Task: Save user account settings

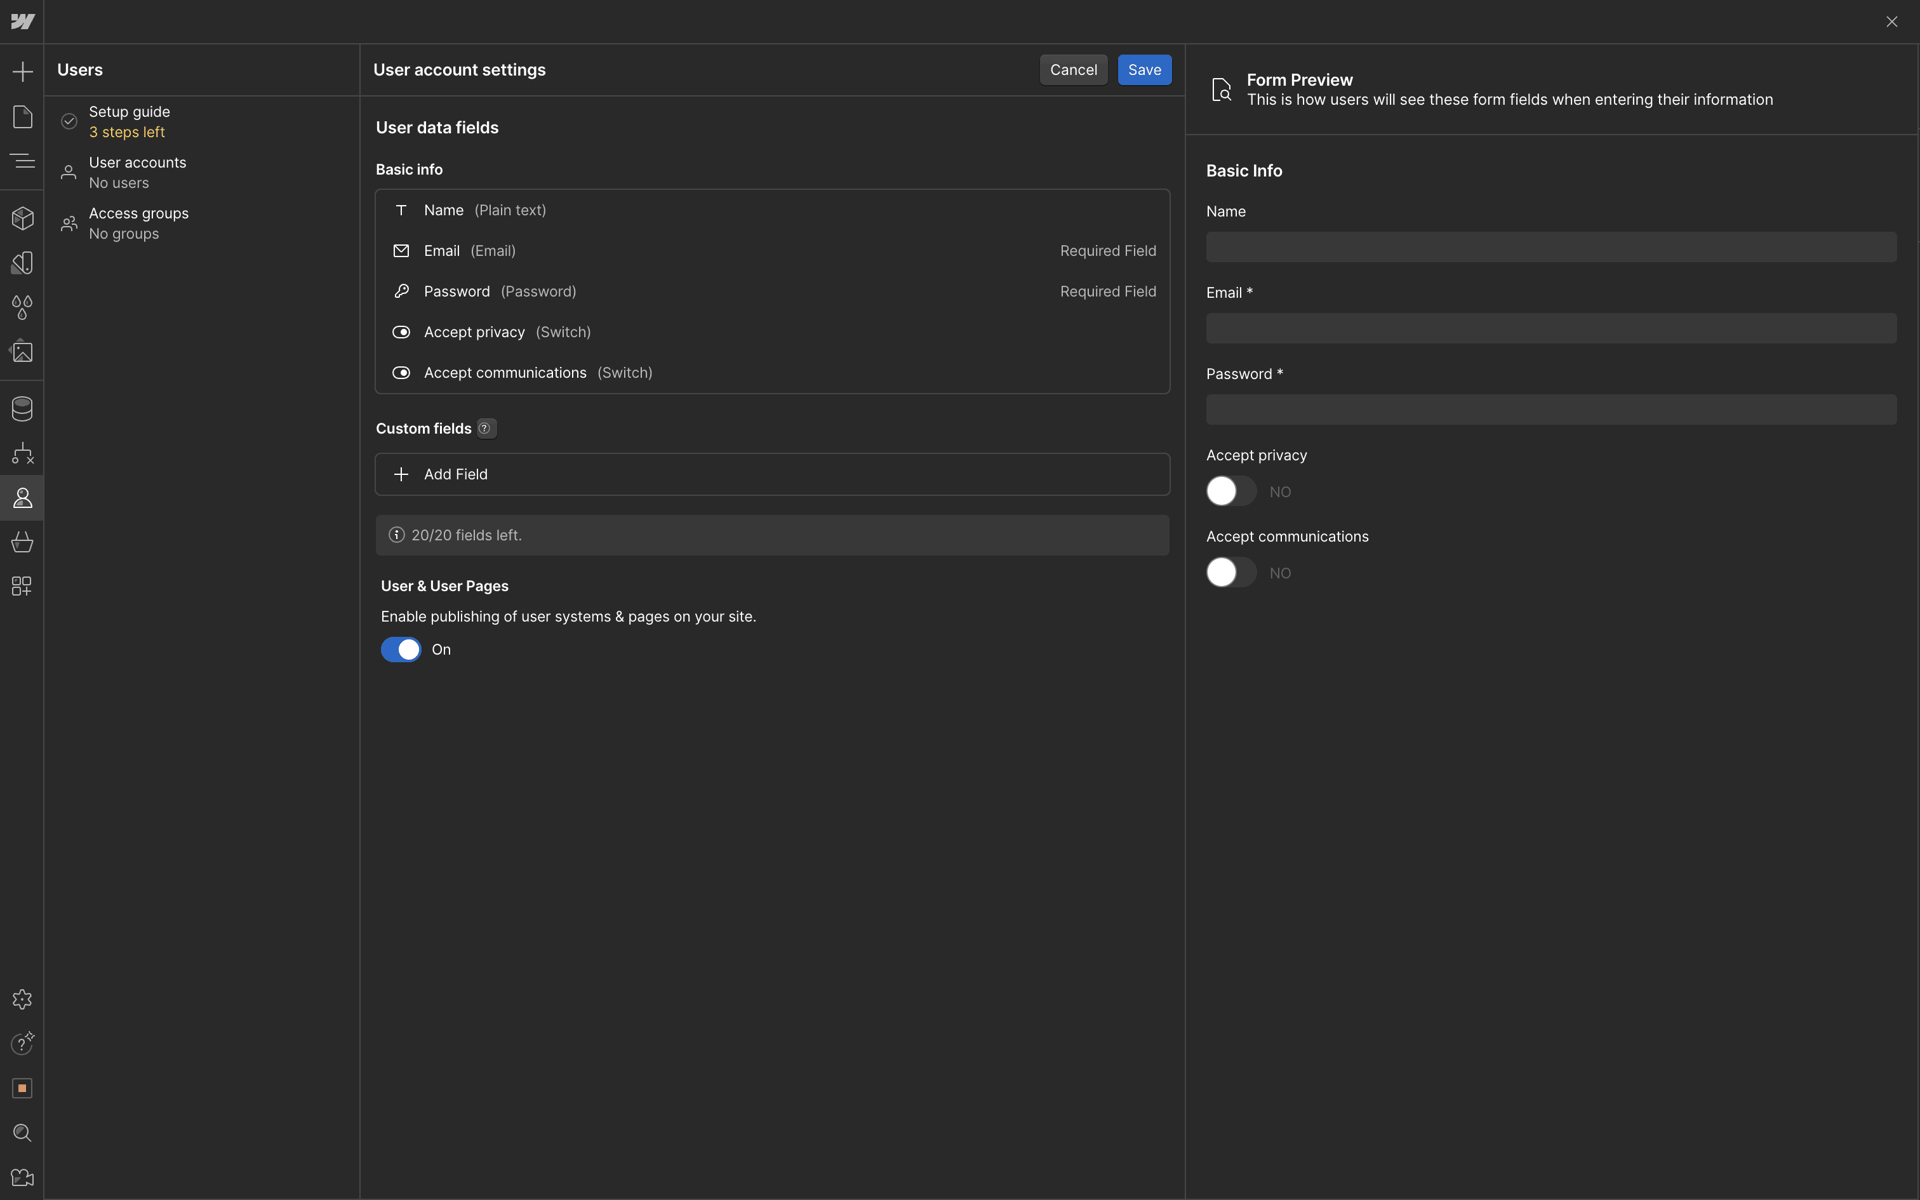Action: [1144, 70]
